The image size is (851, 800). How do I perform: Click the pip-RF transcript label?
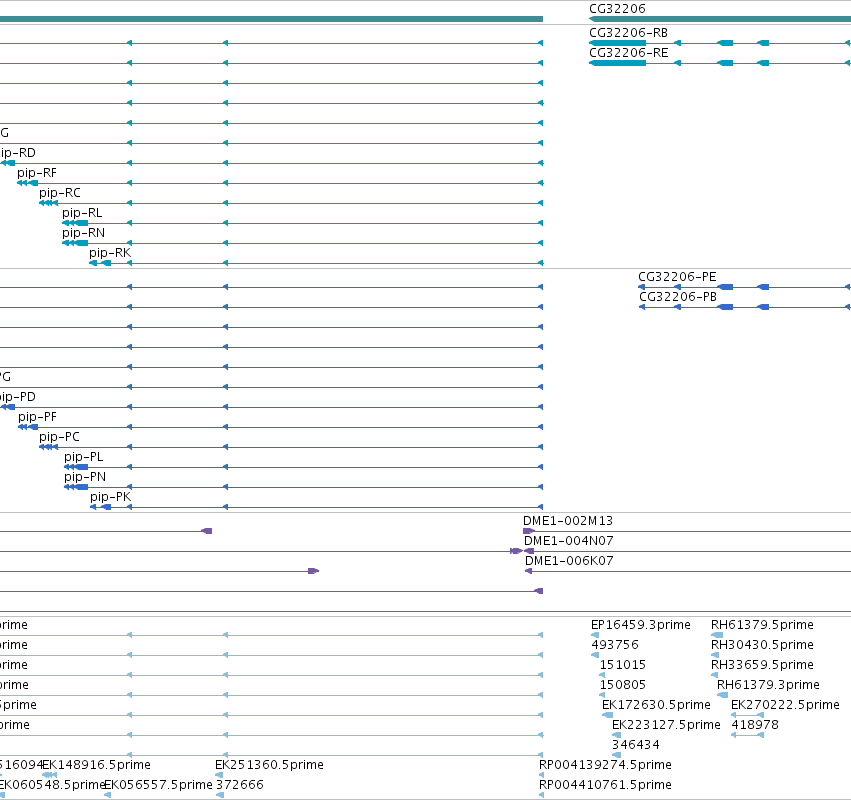[x=37, y=173]
